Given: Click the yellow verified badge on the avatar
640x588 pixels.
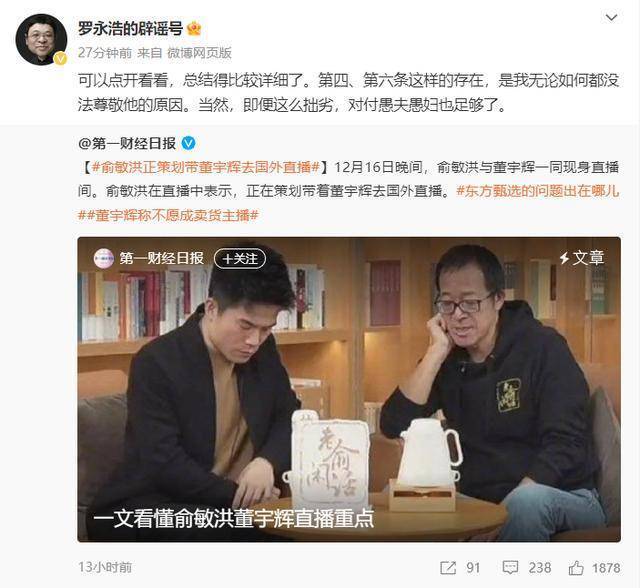Looking at the screenshot, I should pyautogui.click(x=60, y=59).
